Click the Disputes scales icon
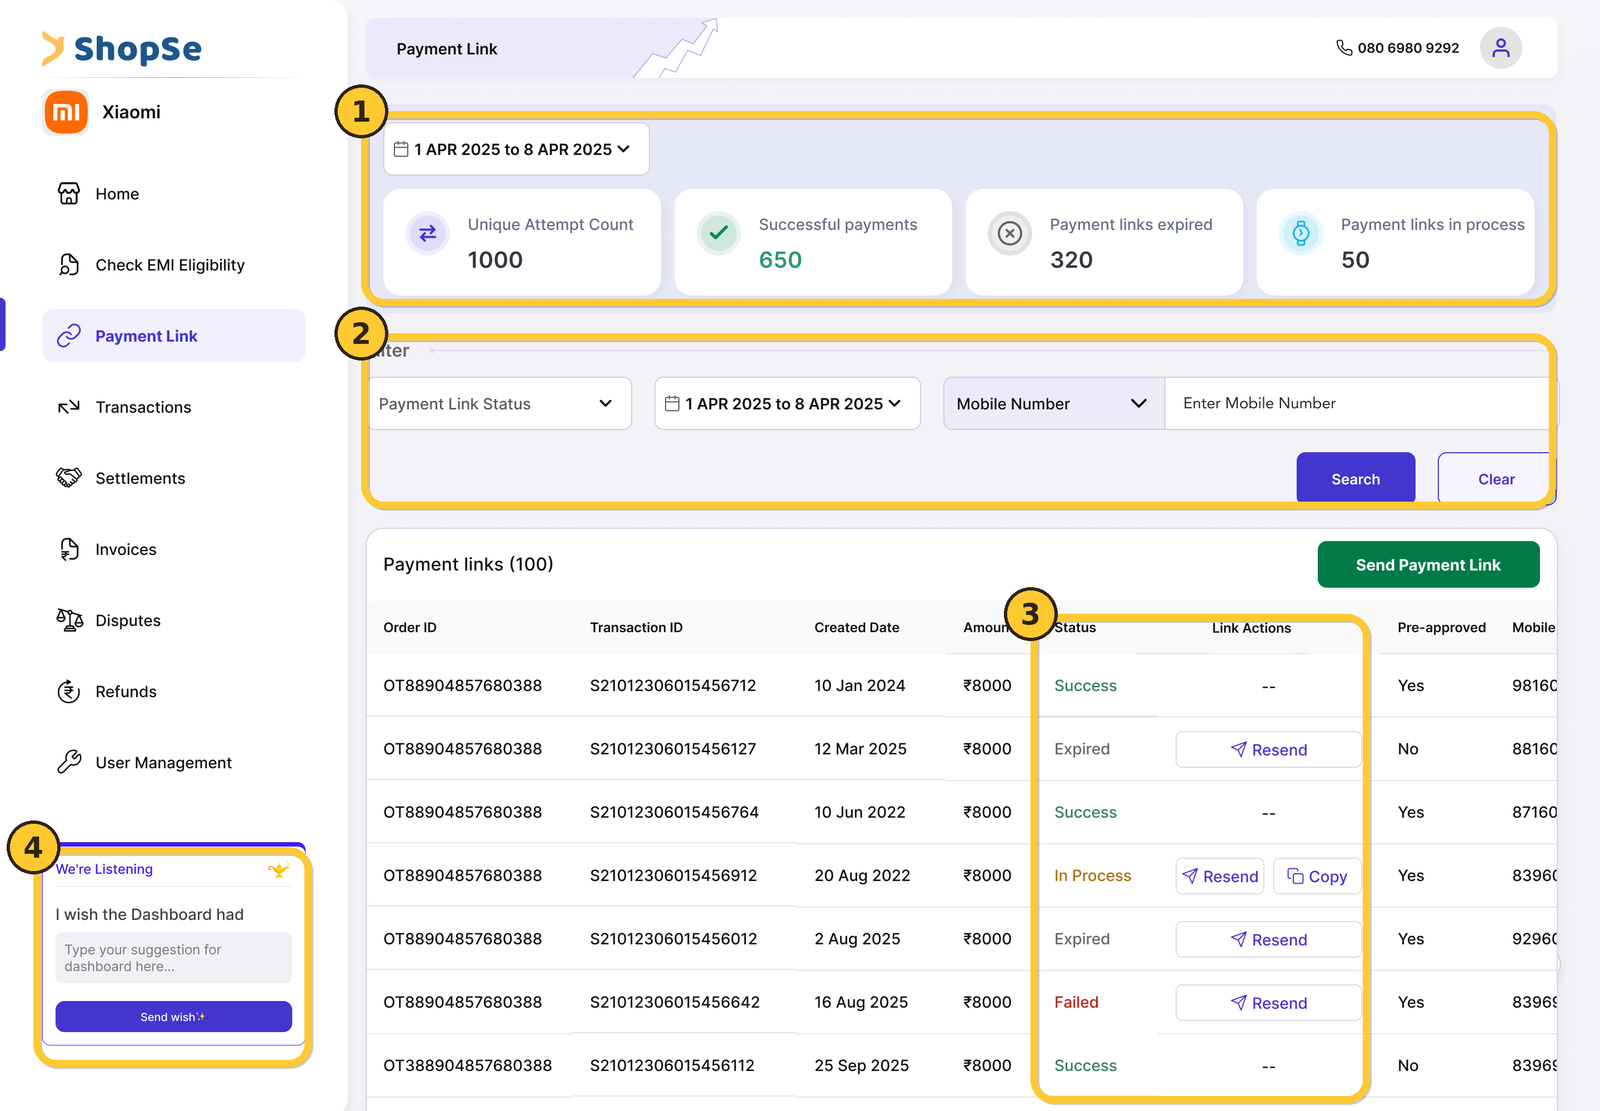This screenshot has height=1111, width=1600. [69, 620]
